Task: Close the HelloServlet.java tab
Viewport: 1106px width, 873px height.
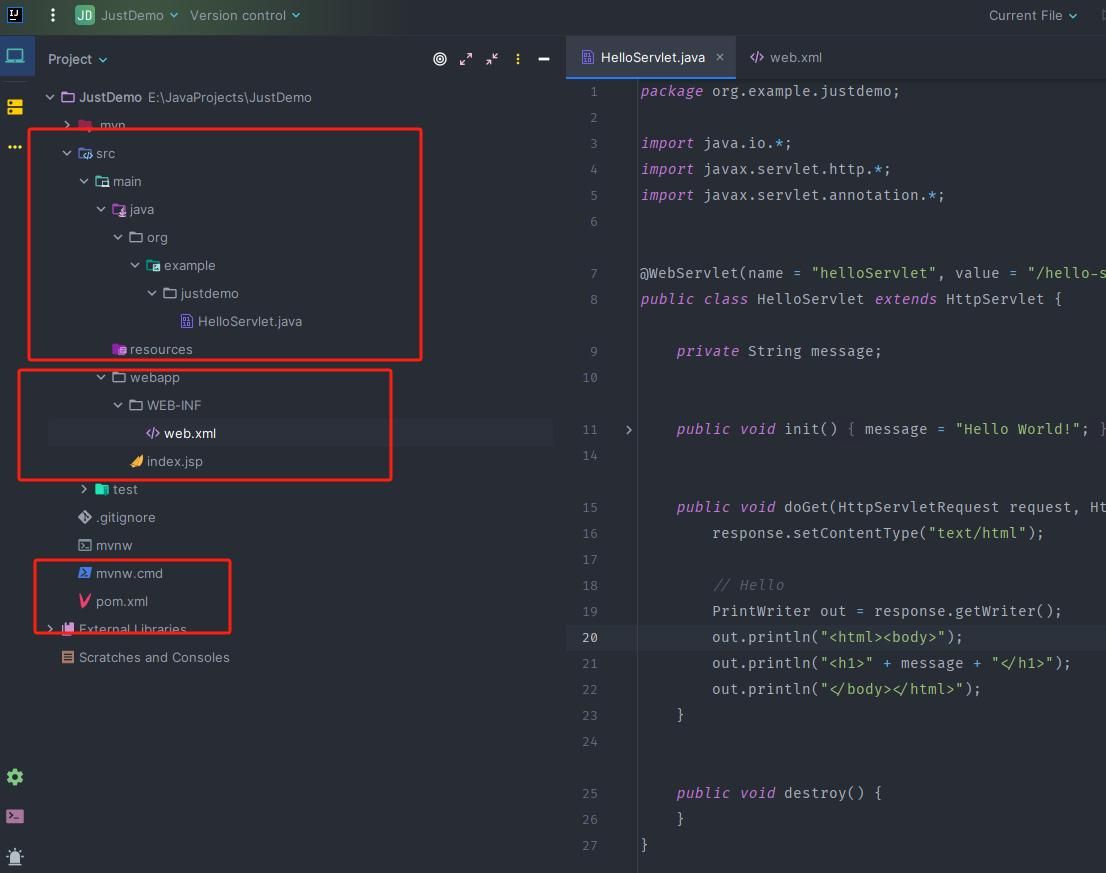Action: click(719, 57)
